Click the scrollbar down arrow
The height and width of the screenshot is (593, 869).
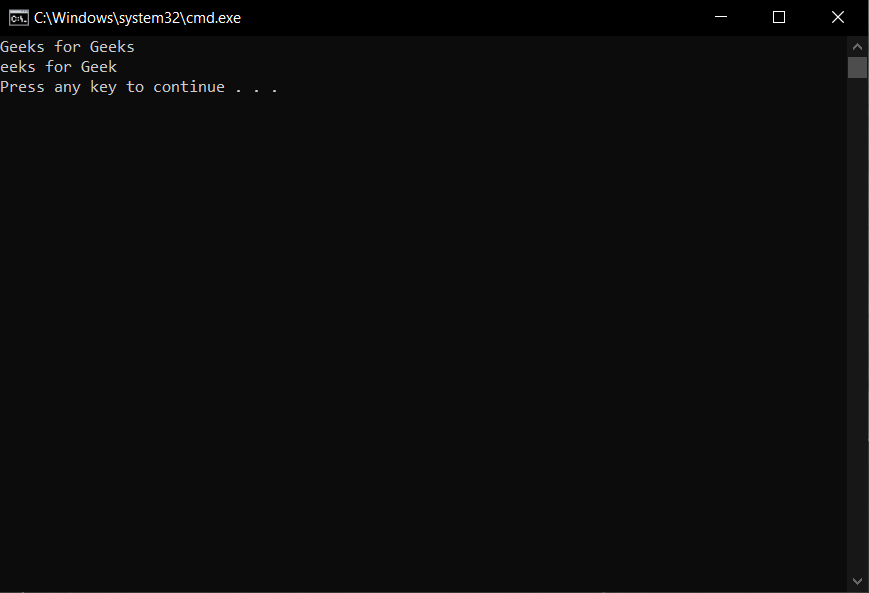click(x=857, y=581)
